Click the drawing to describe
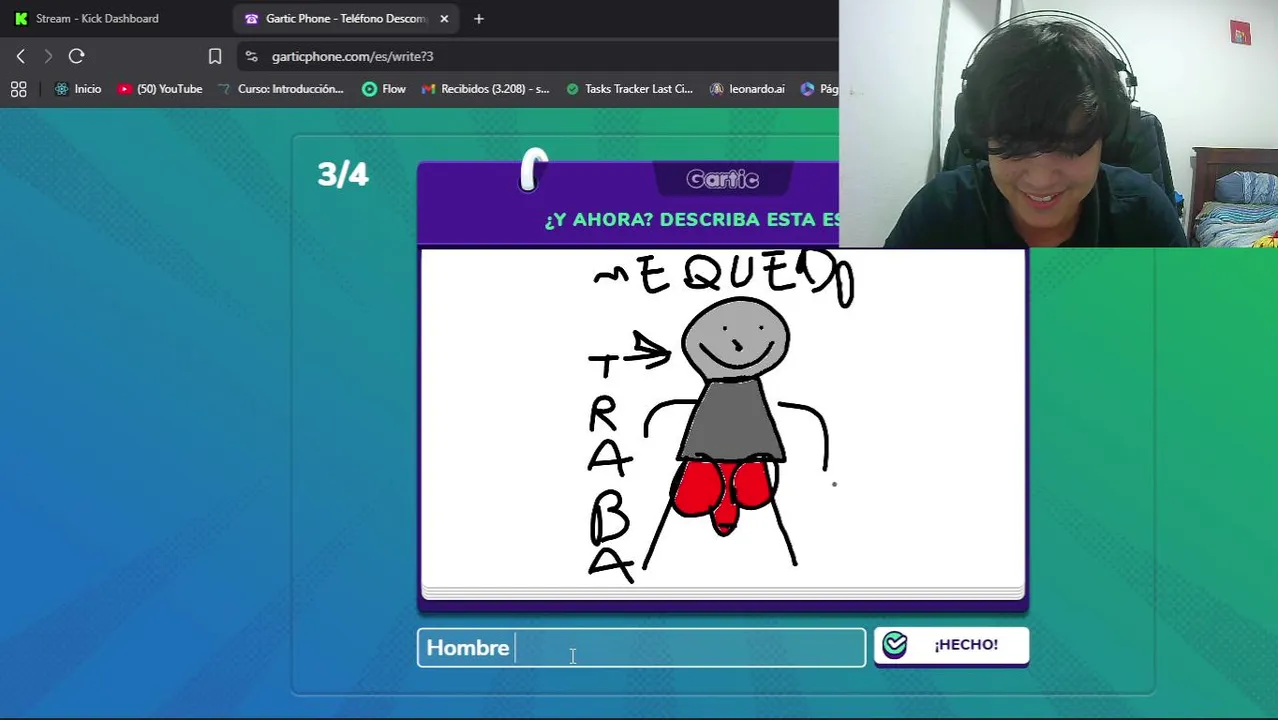Screen dimensions: 1278x720 723,420
